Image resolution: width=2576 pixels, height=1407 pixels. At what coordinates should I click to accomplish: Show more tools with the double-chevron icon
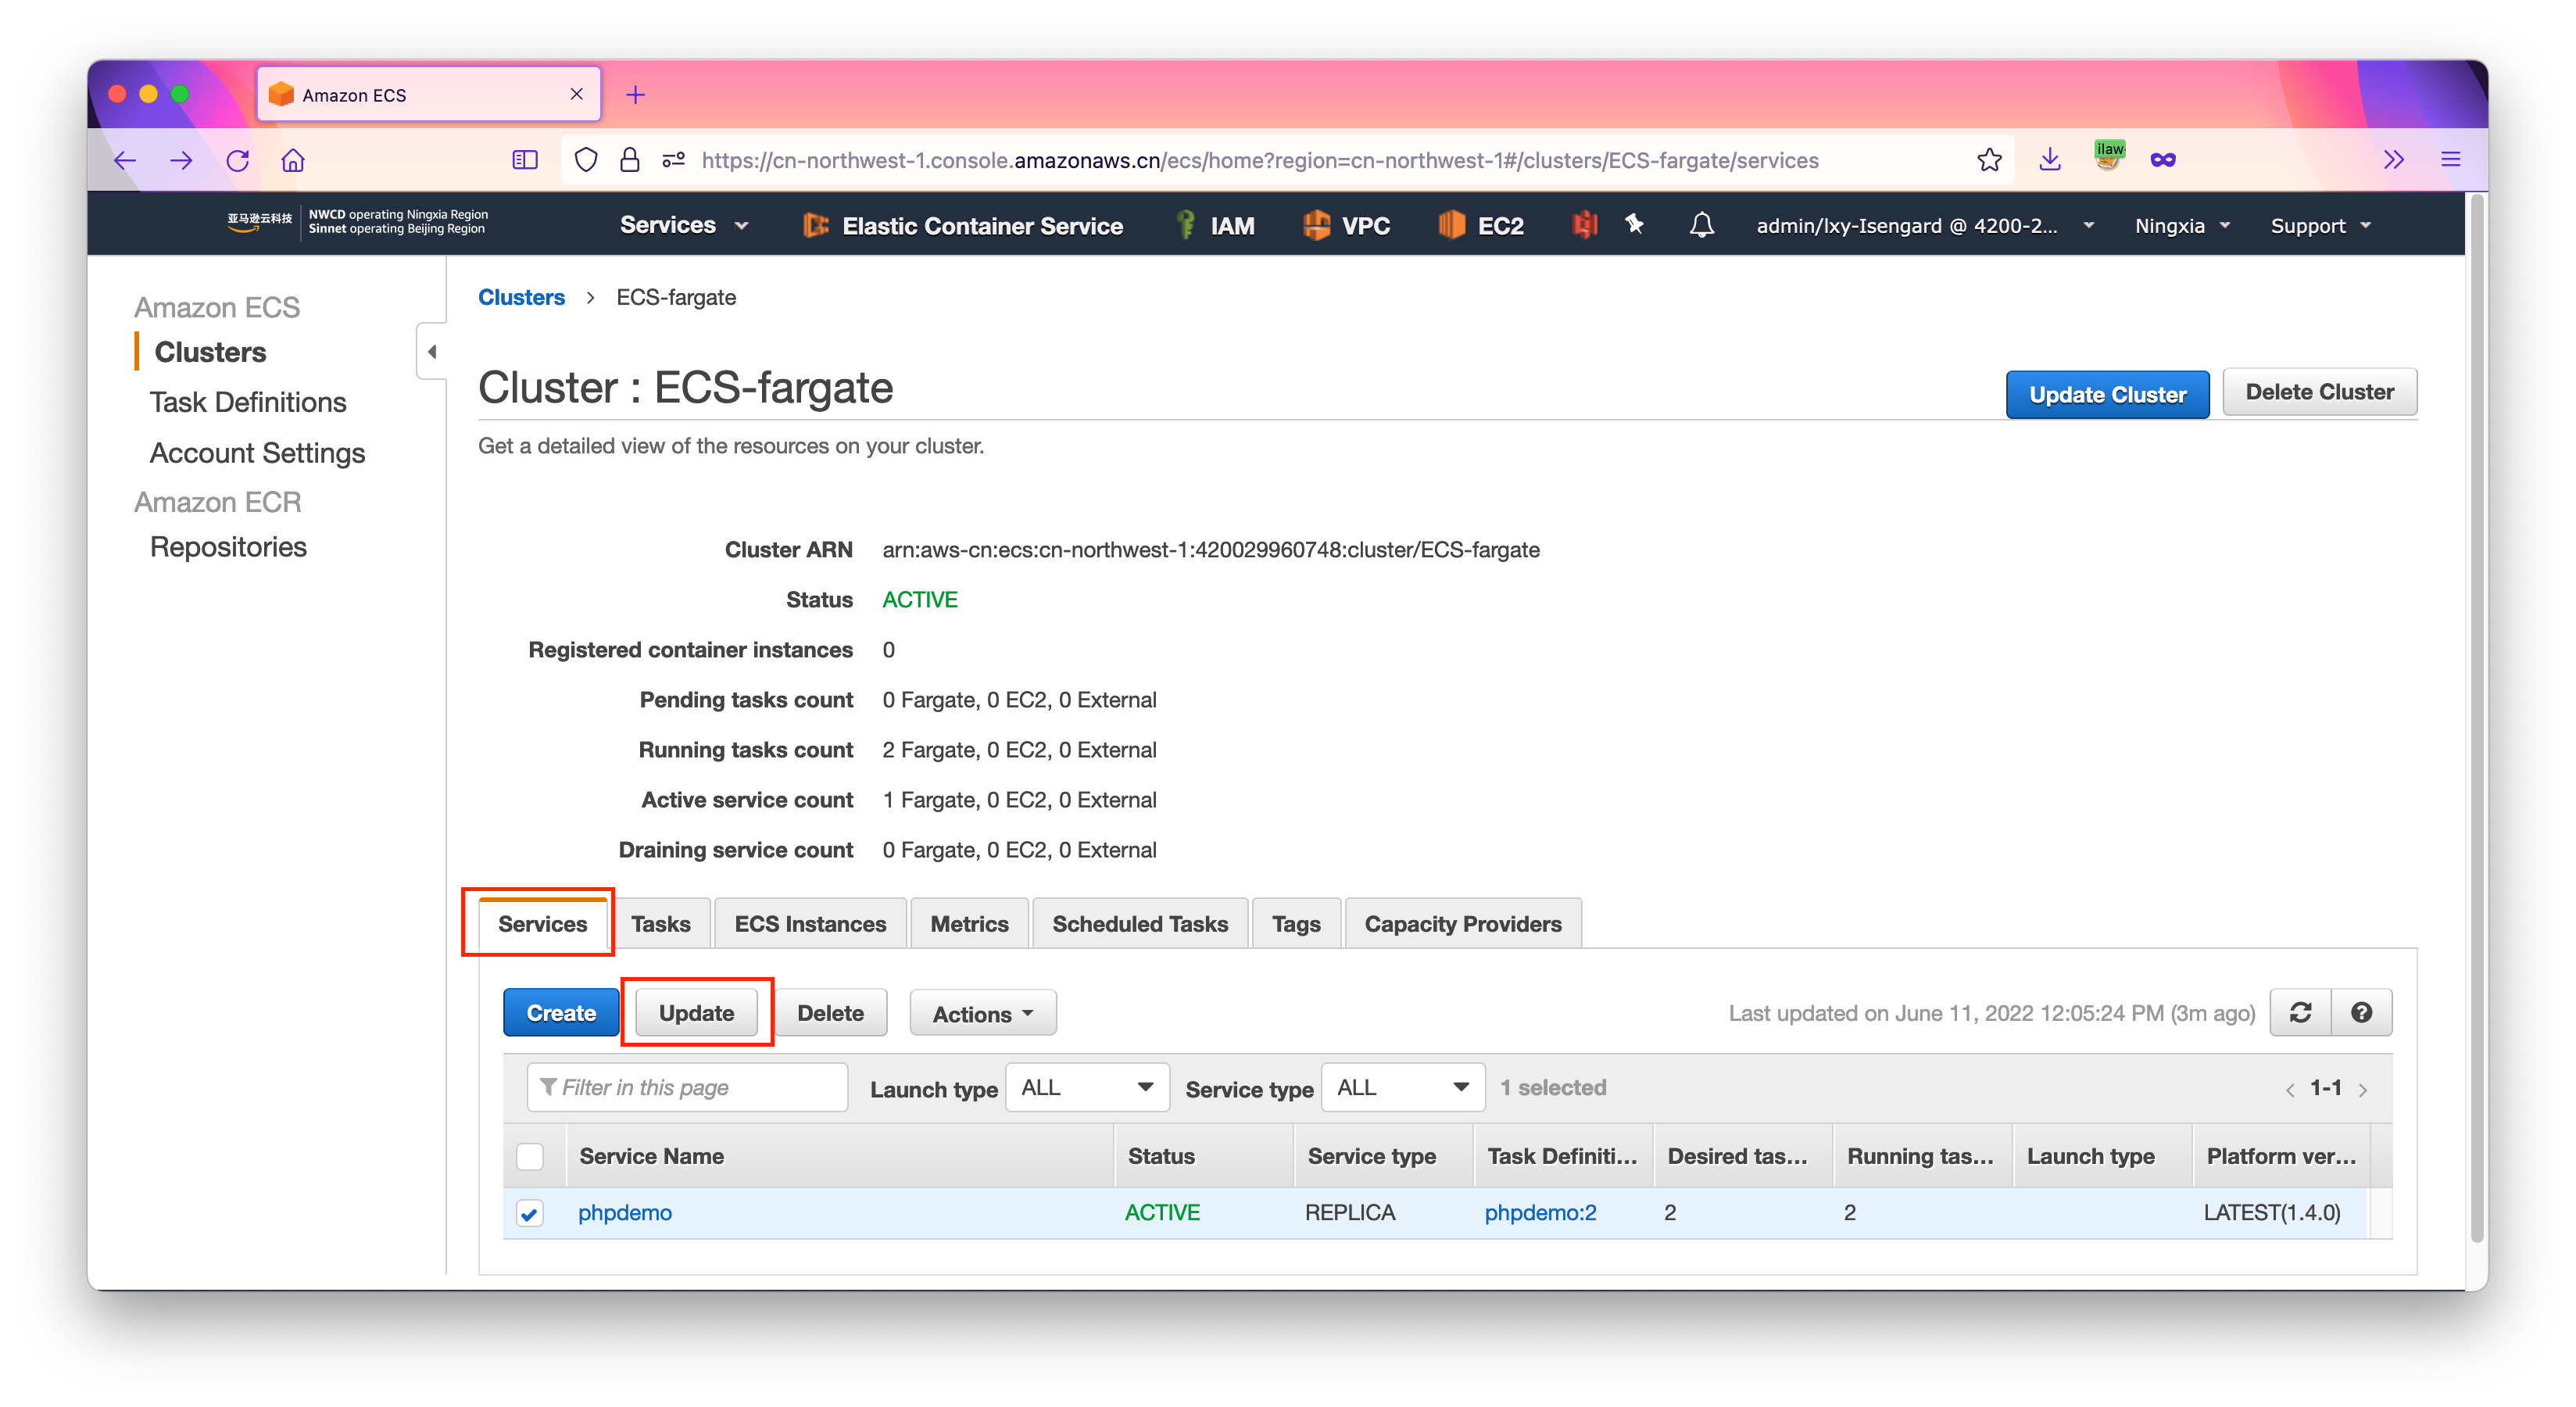pyautogui.click(x=2393, y=160)
